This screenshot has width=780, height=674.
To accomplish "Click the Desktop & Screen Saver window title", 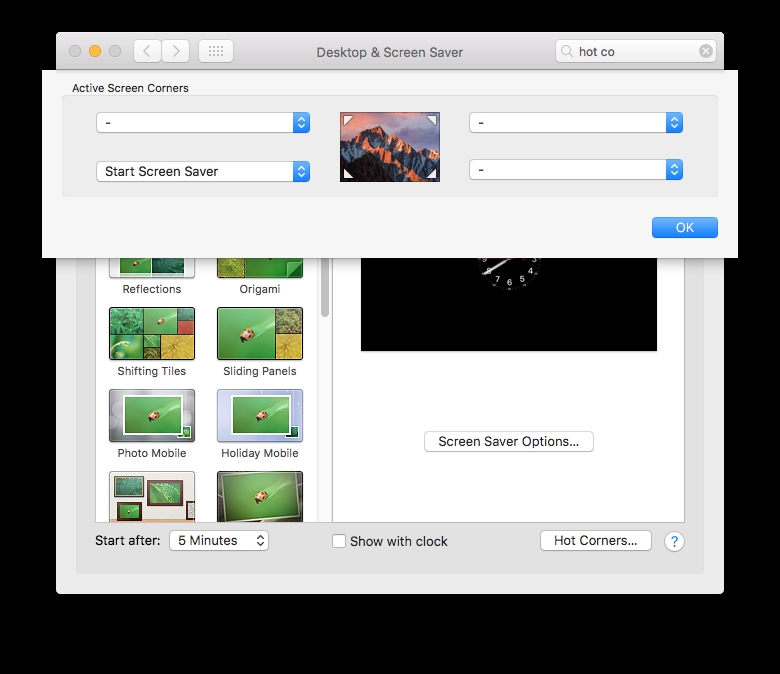I will click(x=390, y=52).
